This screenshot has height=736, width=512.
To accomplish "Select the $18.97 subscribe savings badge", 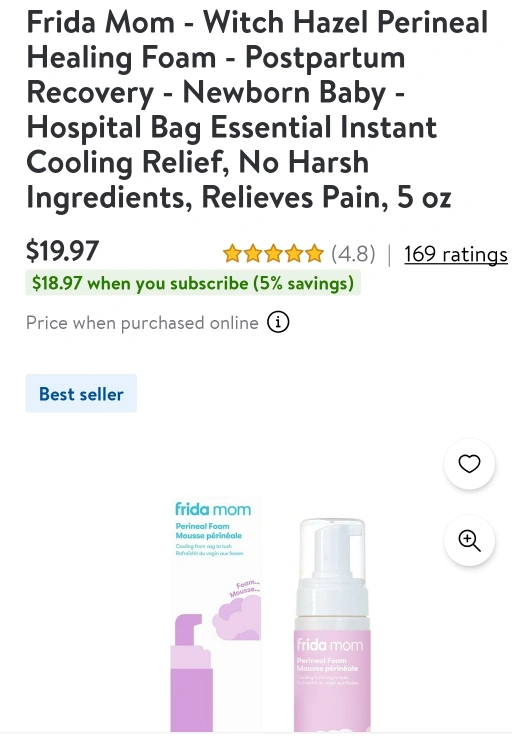I will tap(193, 283).
